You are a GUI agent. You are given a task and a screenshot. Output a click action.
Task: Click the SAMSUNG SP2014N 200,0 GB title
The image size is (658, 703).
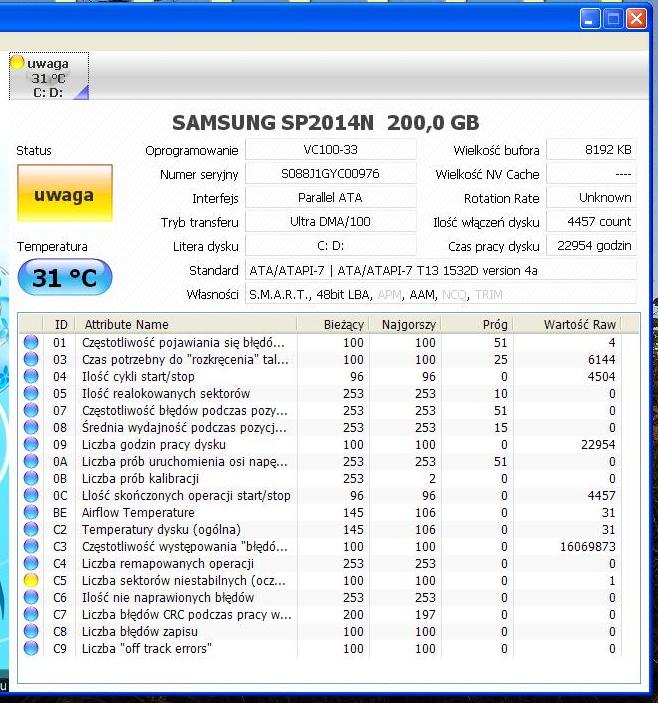click(x=326, y=123)
